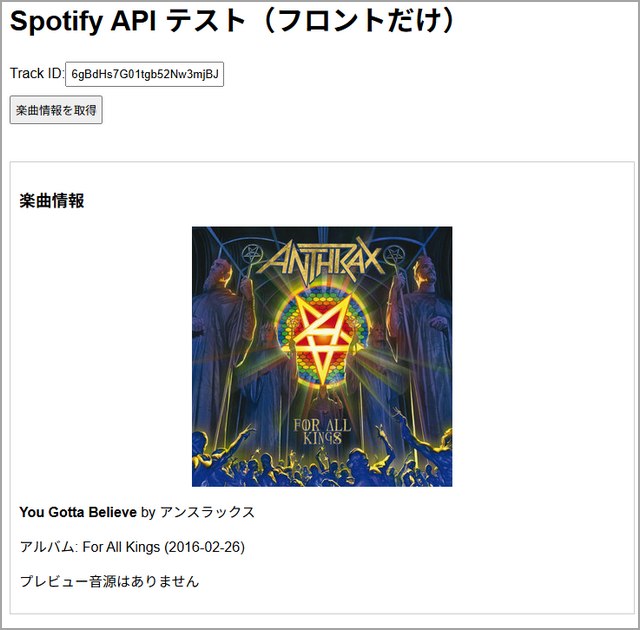Click the artist name アンスラックス

click(x=207, y=512)
